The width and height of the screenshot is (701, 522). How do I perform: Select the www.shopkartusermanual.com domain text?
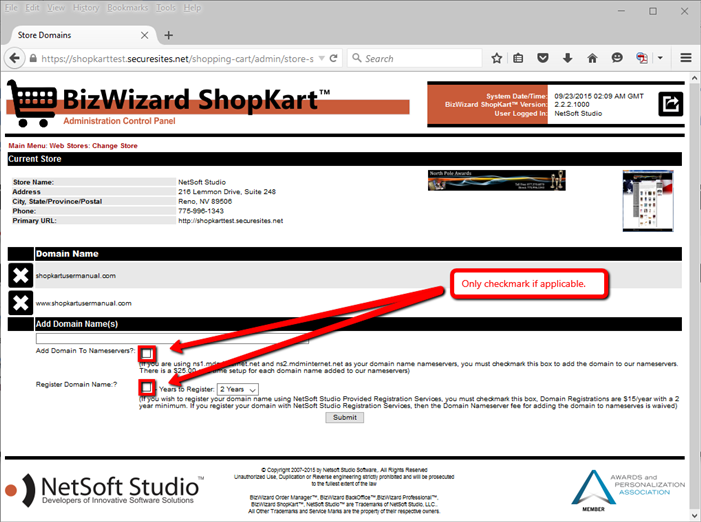pos(84,303)
